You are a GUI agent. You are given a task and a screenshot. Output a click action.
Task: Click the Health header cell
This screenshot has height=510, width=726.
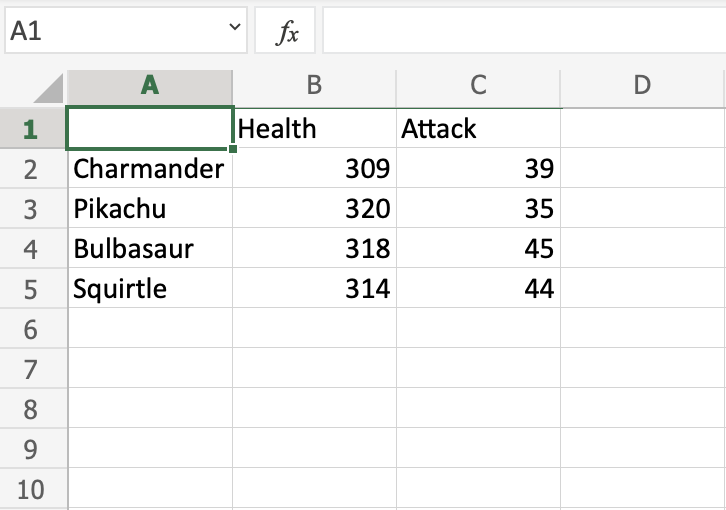tap(314, 129)
